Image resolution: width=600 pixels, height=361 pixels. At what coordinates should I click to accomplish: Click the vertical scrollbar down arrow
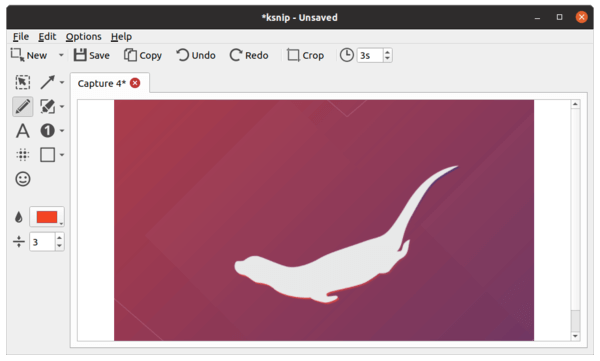pyautogui.click(x=575, y=336)
